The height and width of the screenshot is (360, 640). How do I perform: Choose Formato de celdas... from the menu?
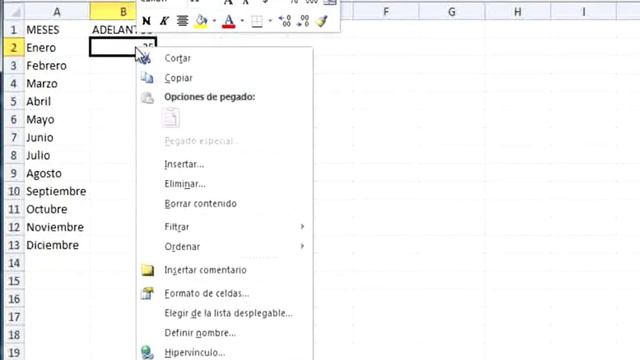click(207, 293)
